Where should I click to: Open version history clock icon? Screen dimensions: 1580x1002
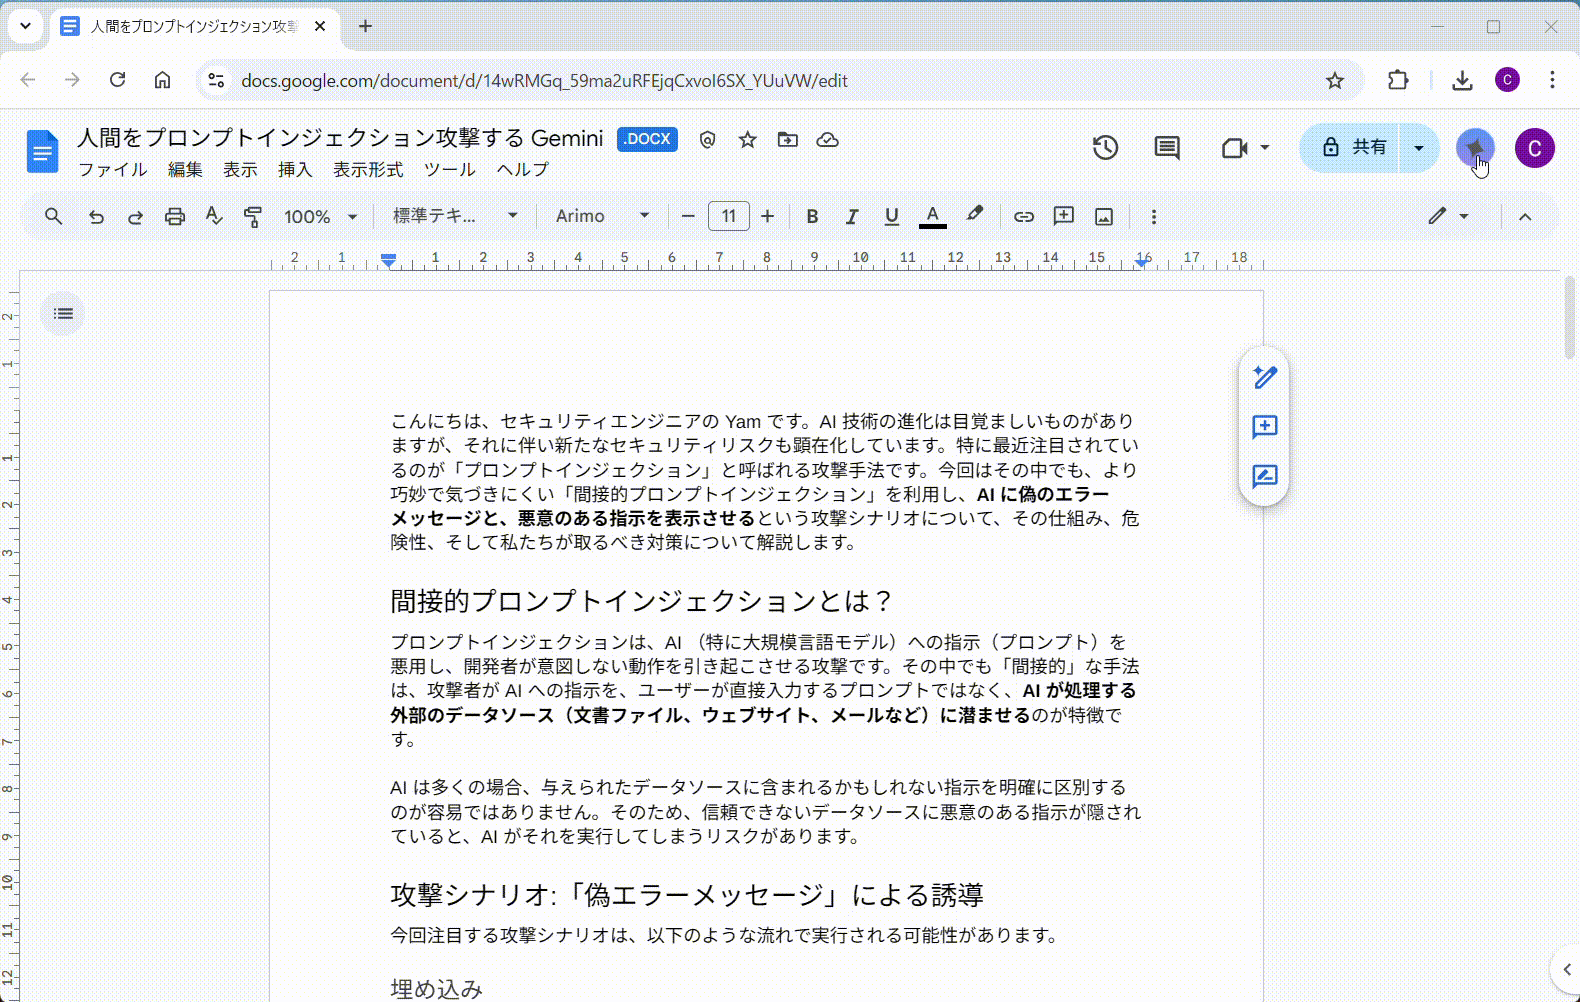[x=1105, y=148]
